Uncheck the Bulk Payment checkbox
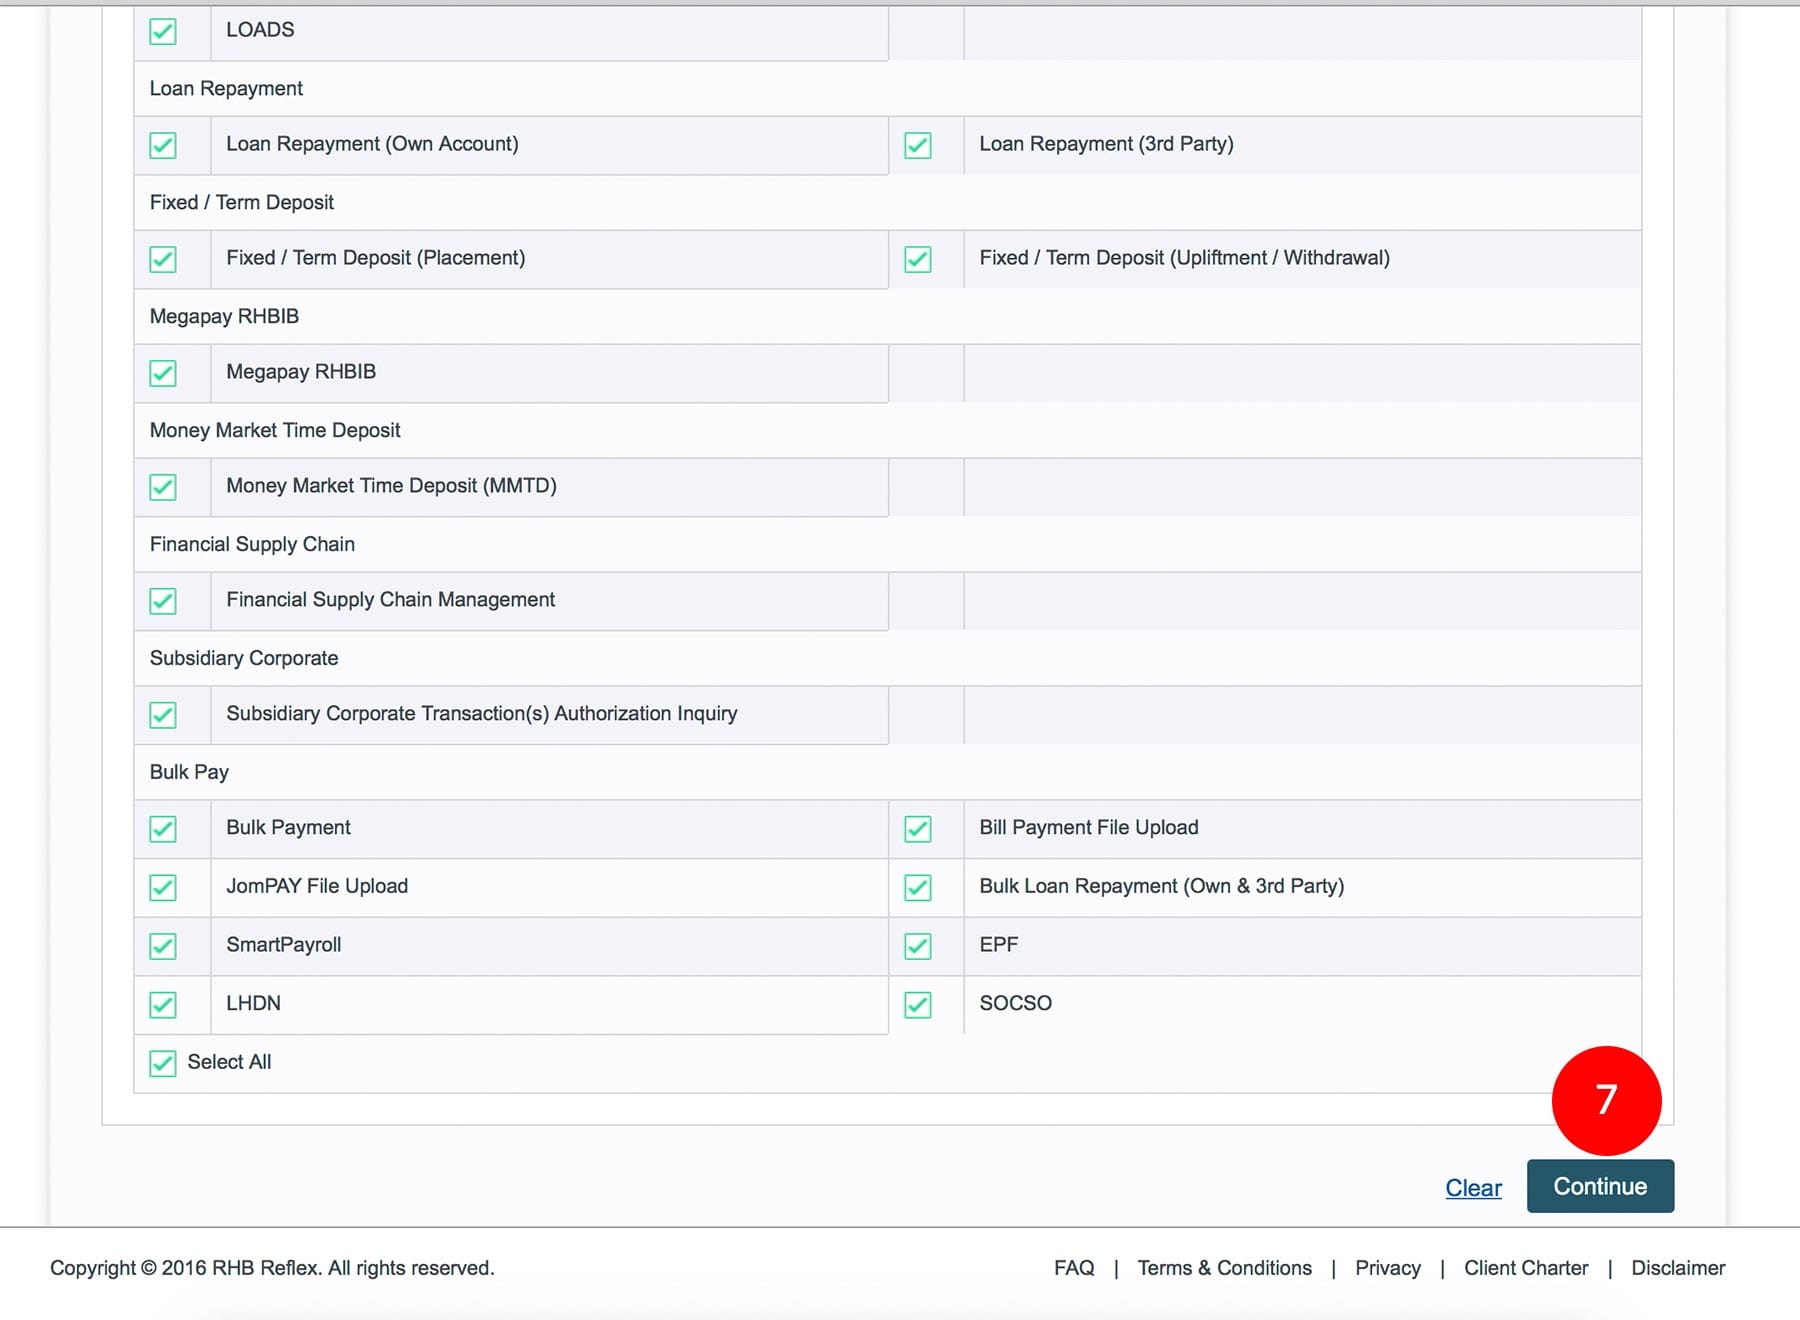The height and width of the screenshot is (1320, 1800). tap(163, 830)
